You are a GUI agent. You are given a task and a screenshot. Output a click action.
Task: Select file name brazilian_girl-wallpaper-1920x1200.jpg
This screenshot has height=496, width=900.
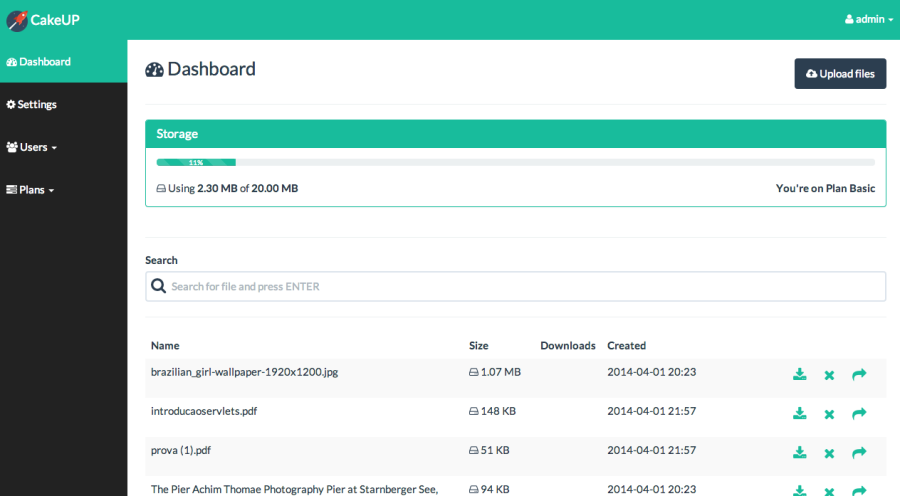(x=245, y=372)
